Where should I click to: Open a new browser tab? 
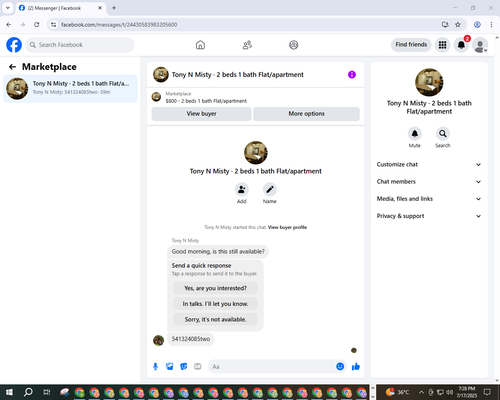pos(114,8)
